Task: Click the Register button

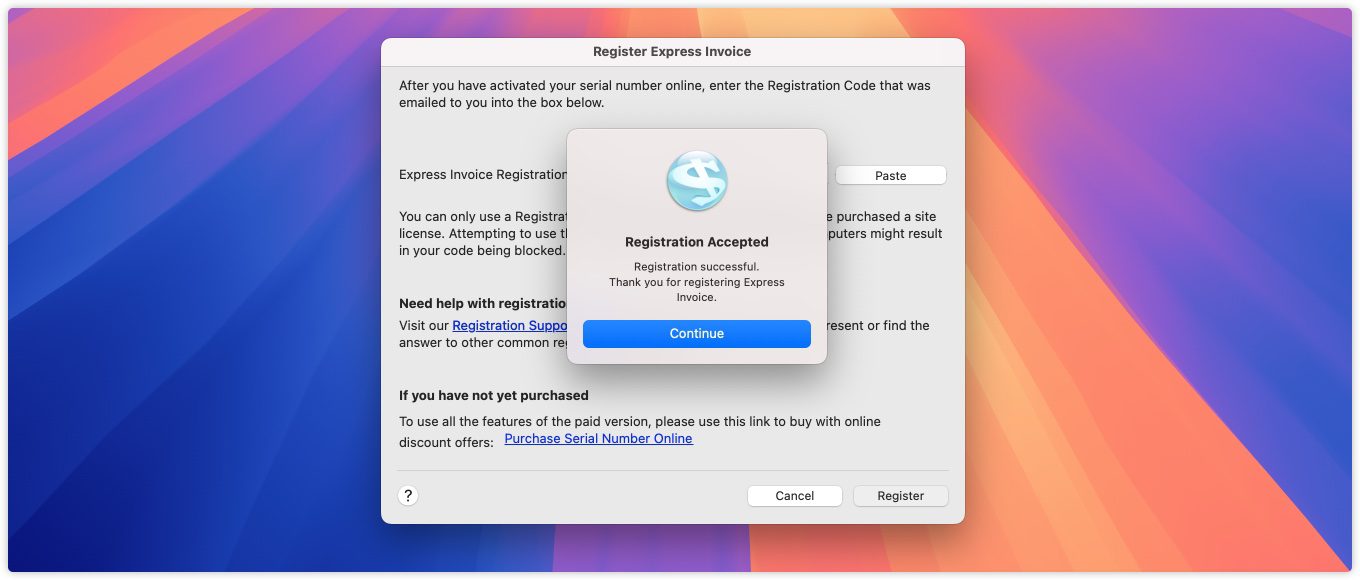Action: click(900, 496)
